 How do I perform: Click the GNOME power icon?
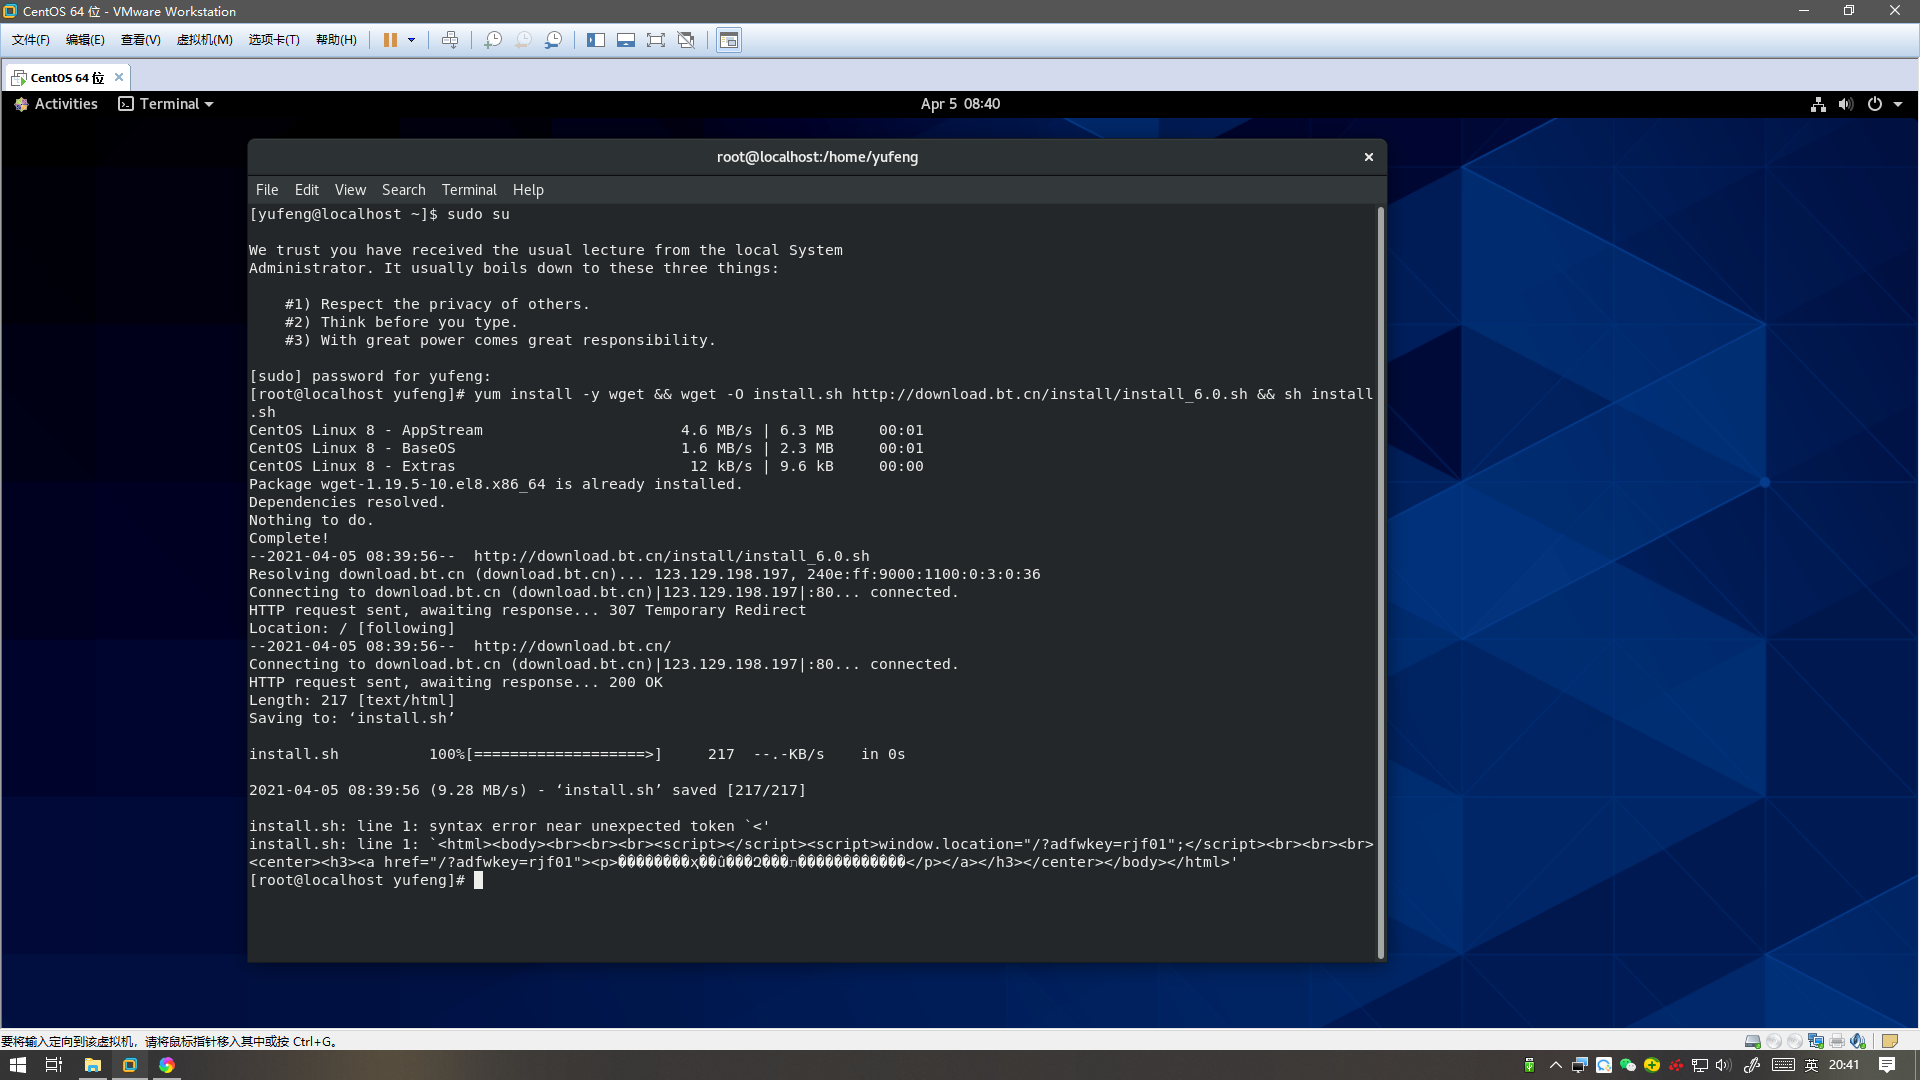1875,104
